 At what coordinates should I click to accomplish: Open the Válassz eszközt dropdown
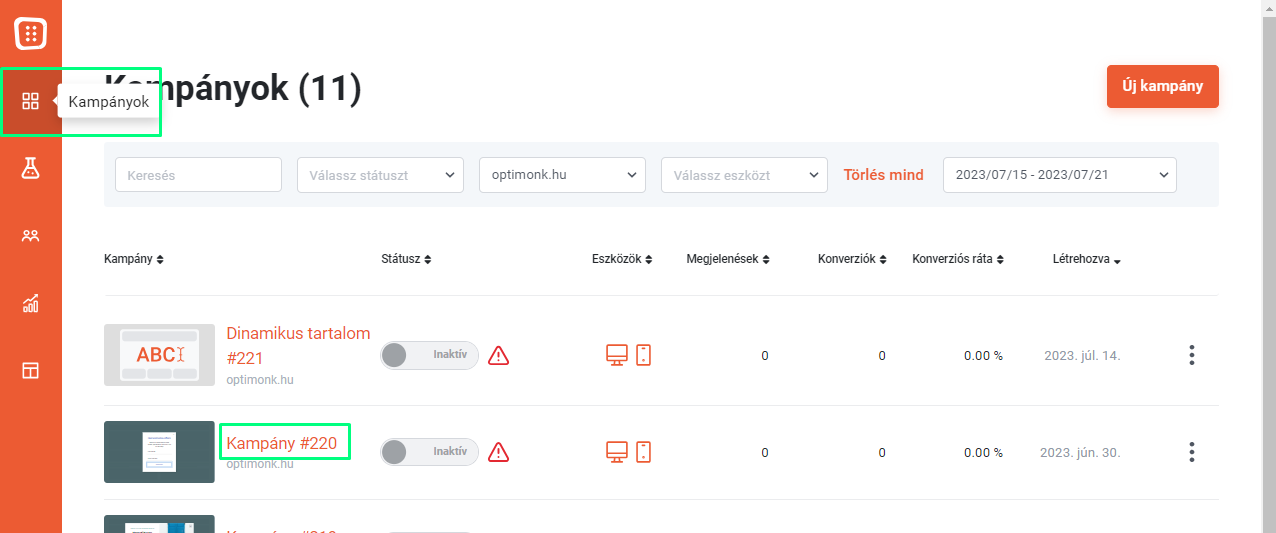[x=744, y=175]
